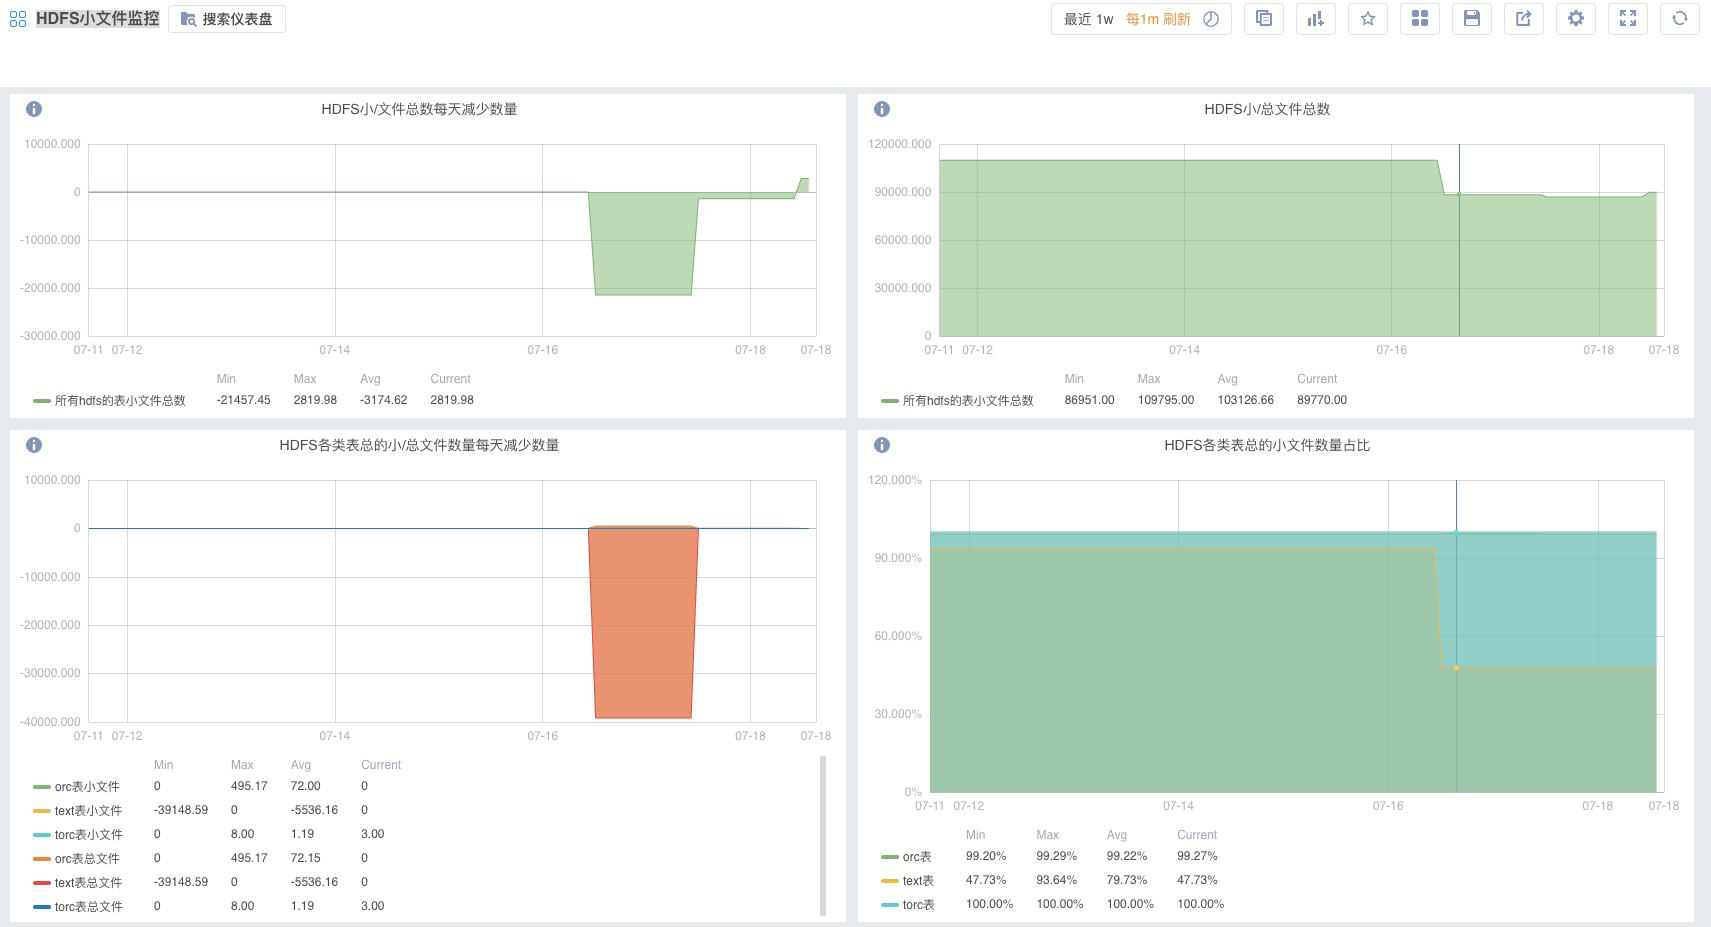The image size is (1711, 927).
Task: Toggle the torc表总文件 legend series
Action: 88,907
